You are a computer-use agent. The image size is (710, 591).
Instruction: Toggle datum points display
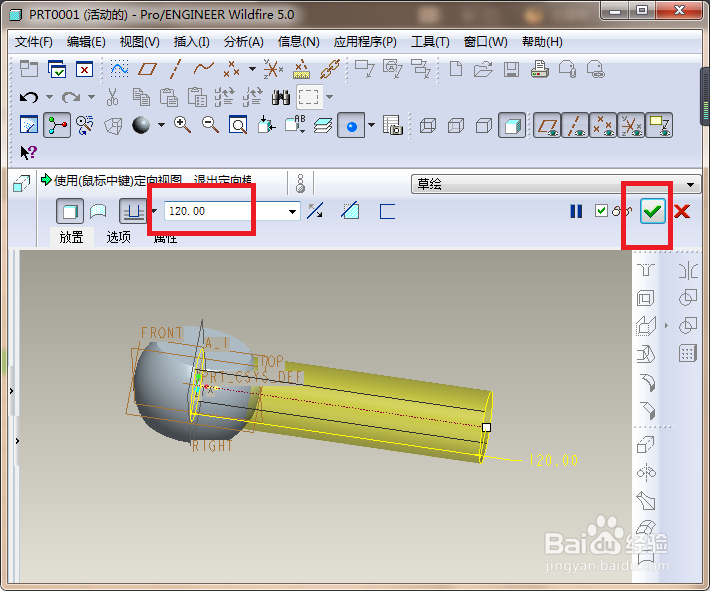[x=603, y=125]
